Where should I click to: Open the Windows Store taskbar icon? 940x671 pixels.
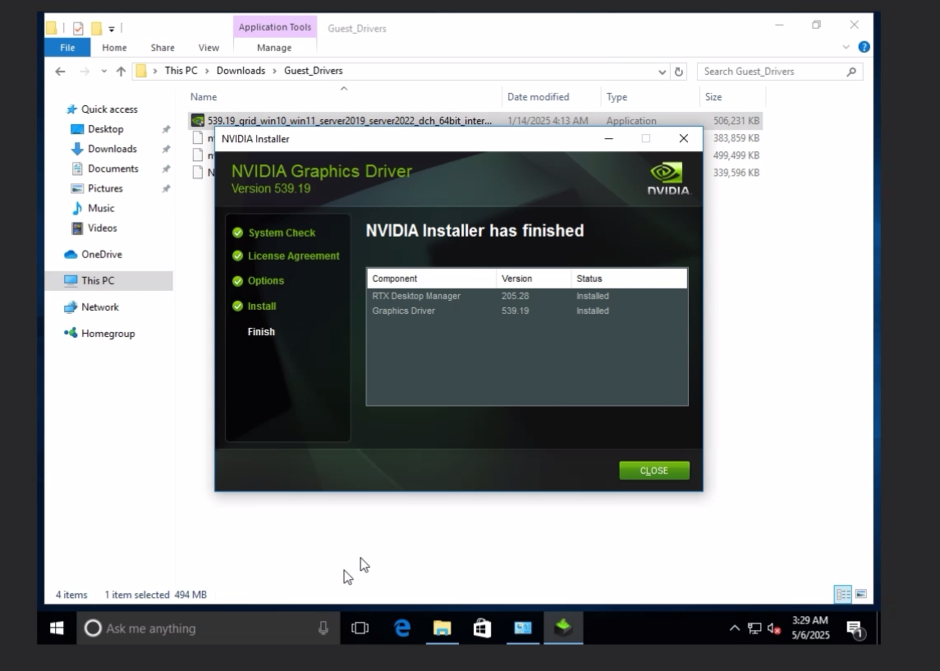pos(482,628)
